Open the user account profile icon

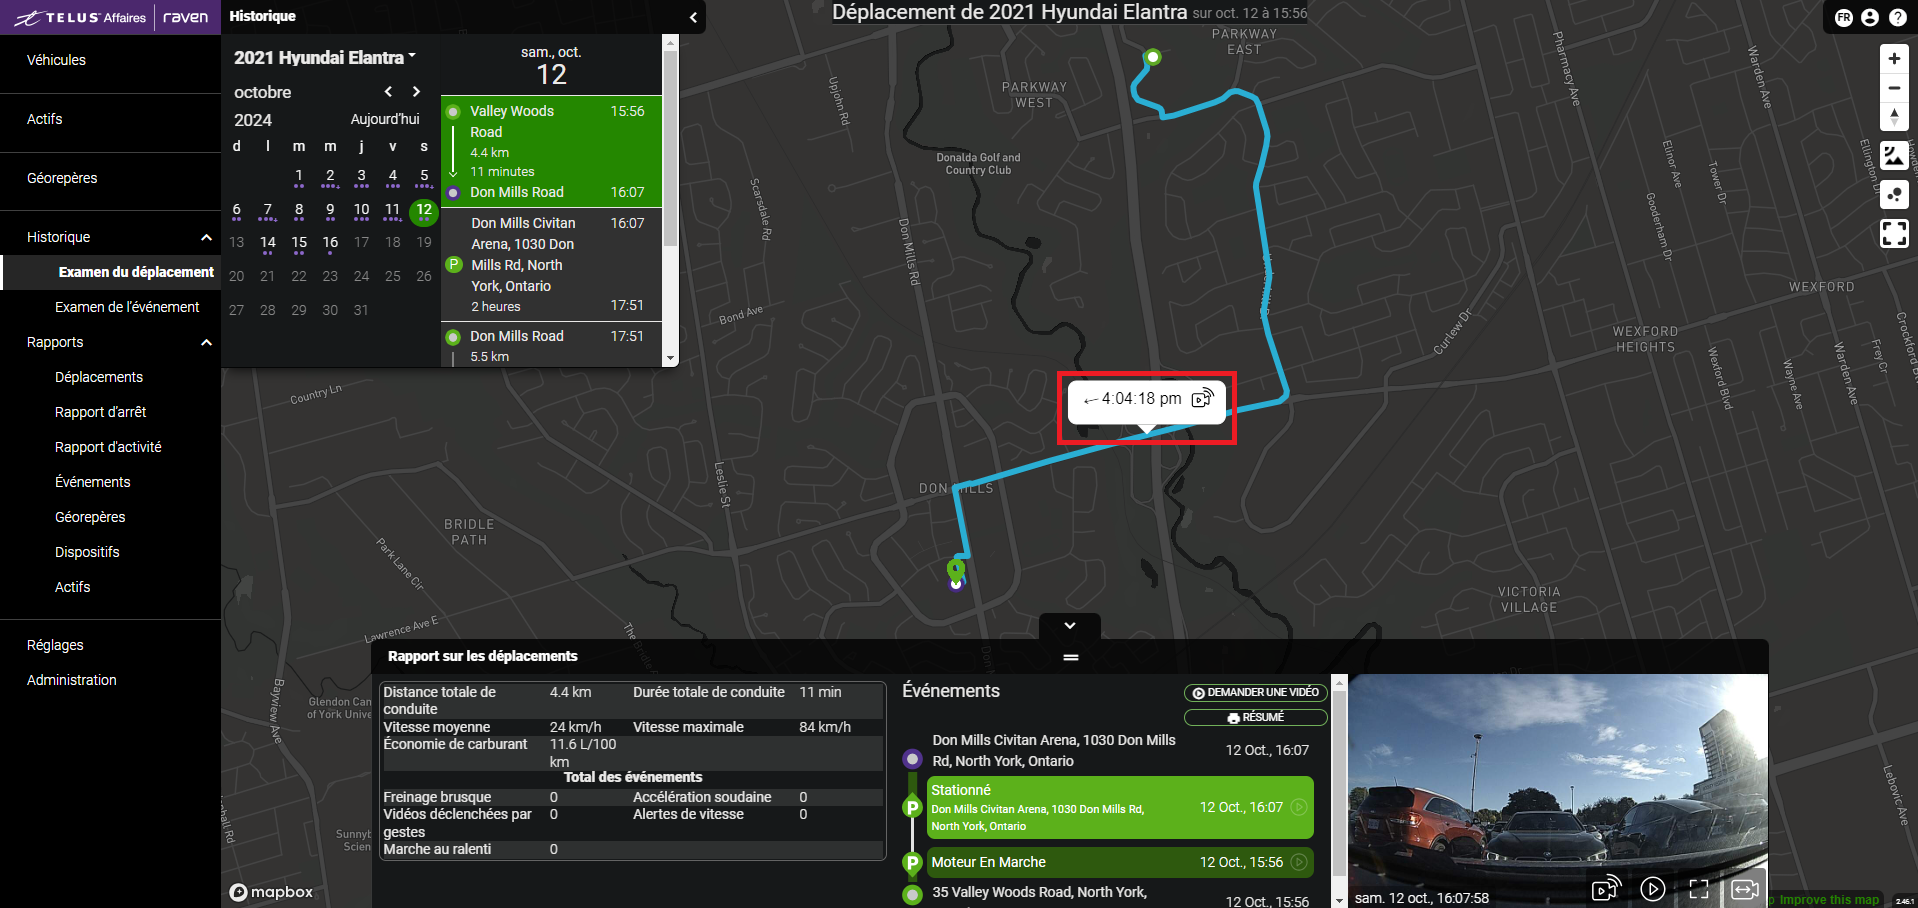click(1870, 18)
